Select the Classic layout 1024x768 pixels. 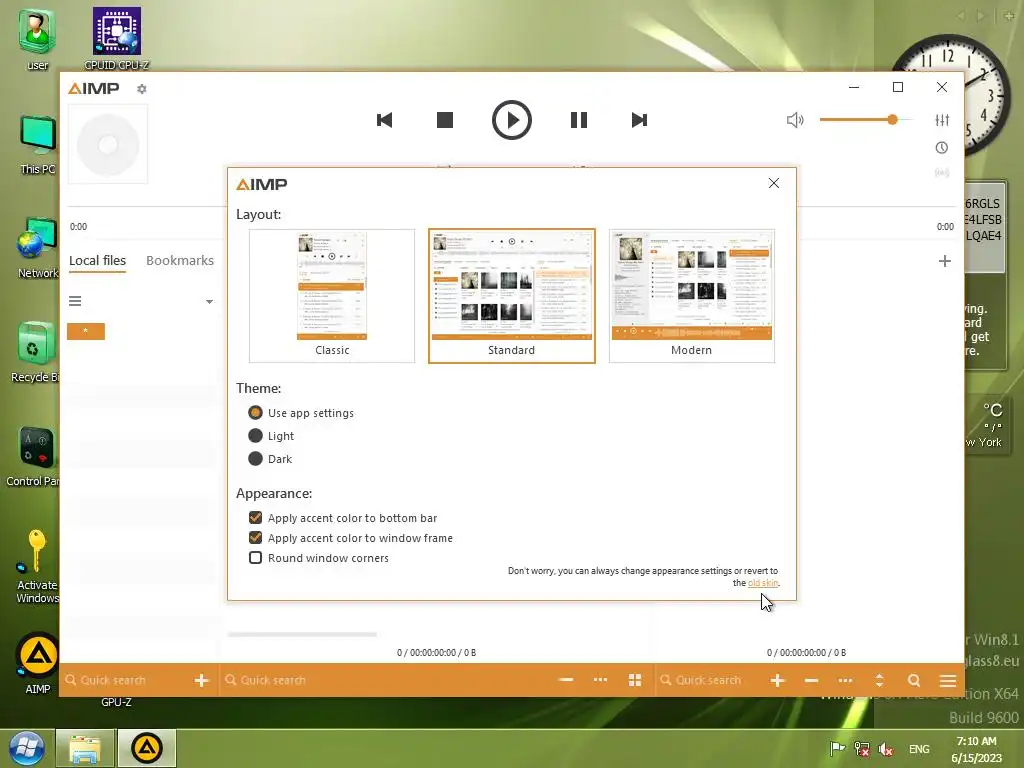(332, 295)
